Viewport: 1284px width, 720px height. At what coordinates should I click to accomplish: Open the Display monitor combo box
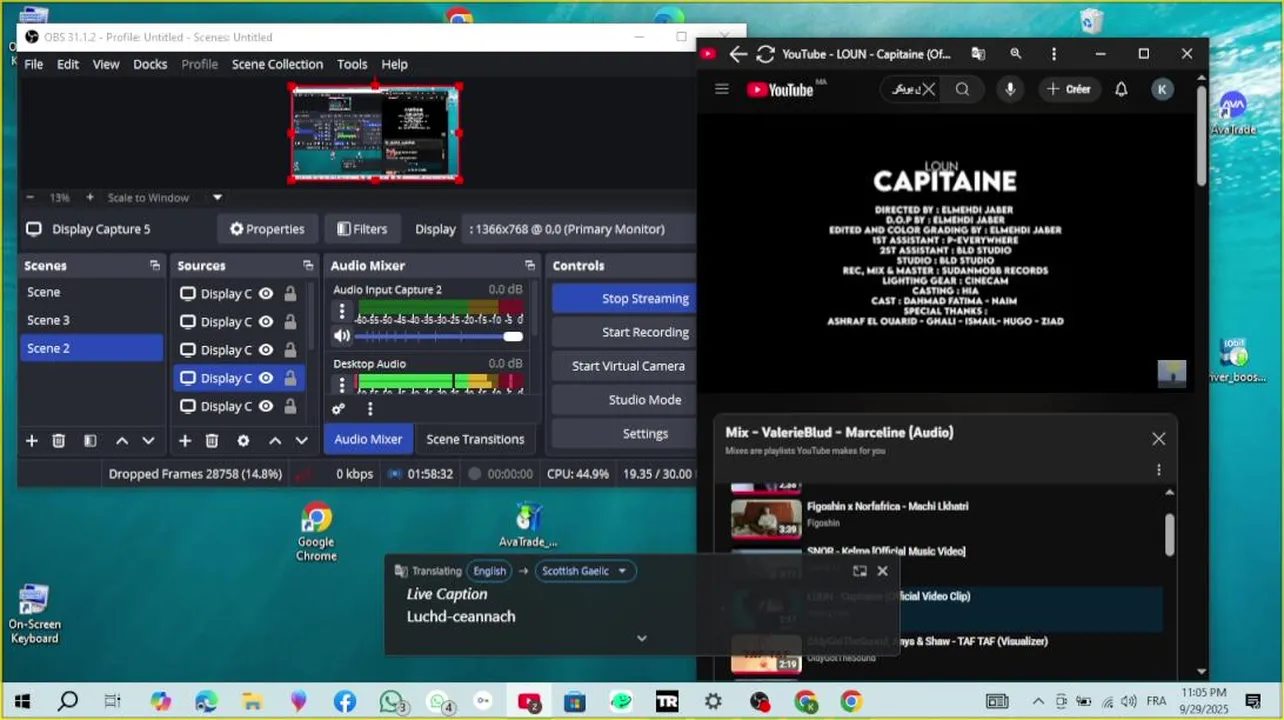click(x=580, y=229)
